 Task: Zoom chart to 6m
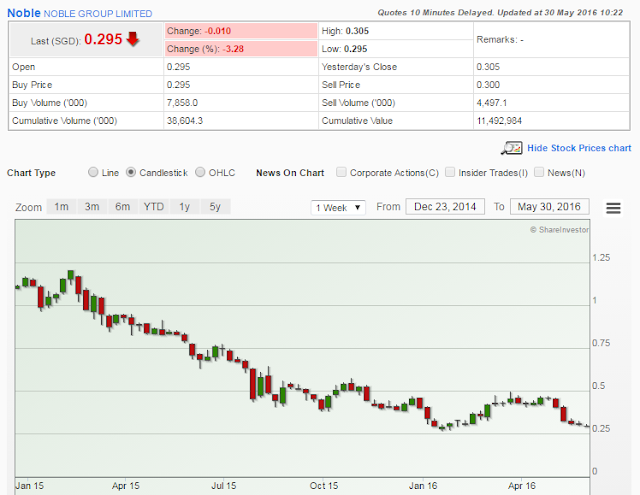coord(122,207)
